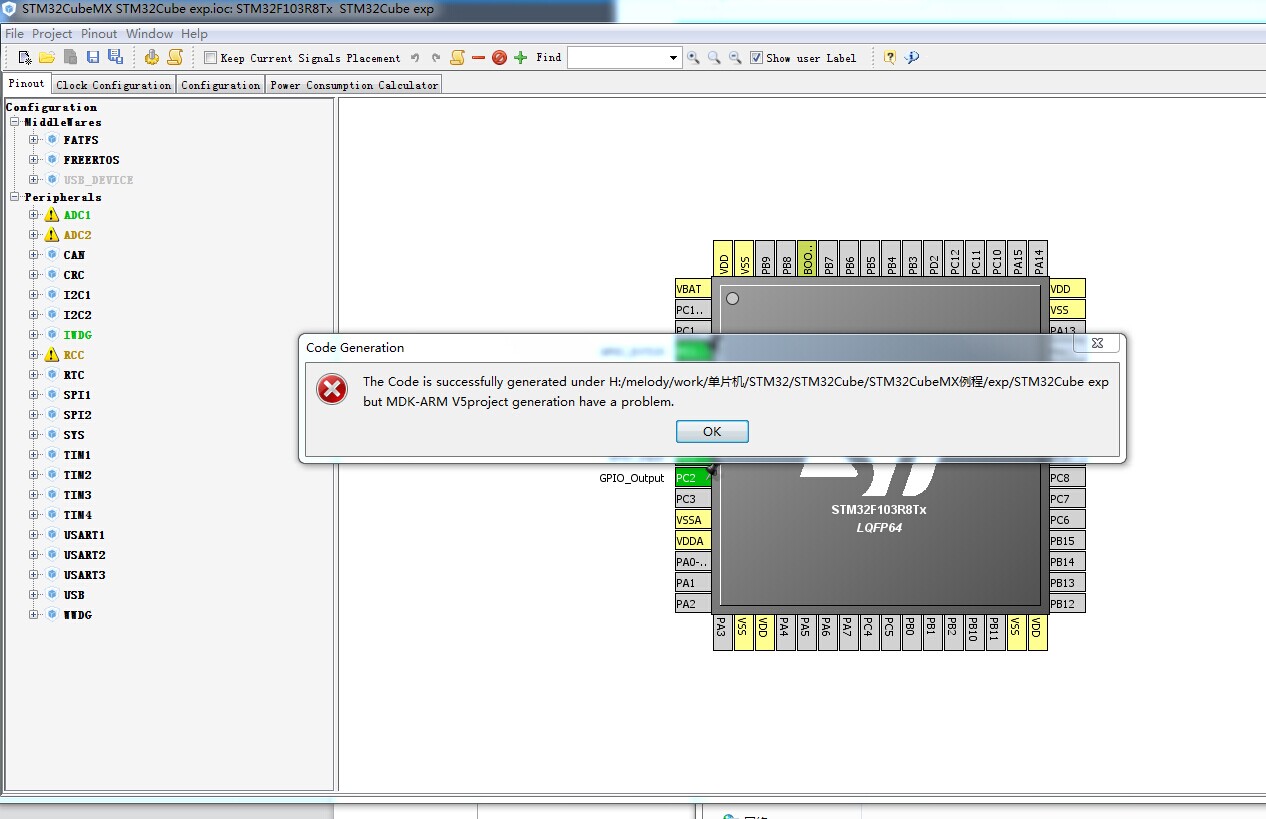Switch to Clock Configuration tab

(114, 85)
